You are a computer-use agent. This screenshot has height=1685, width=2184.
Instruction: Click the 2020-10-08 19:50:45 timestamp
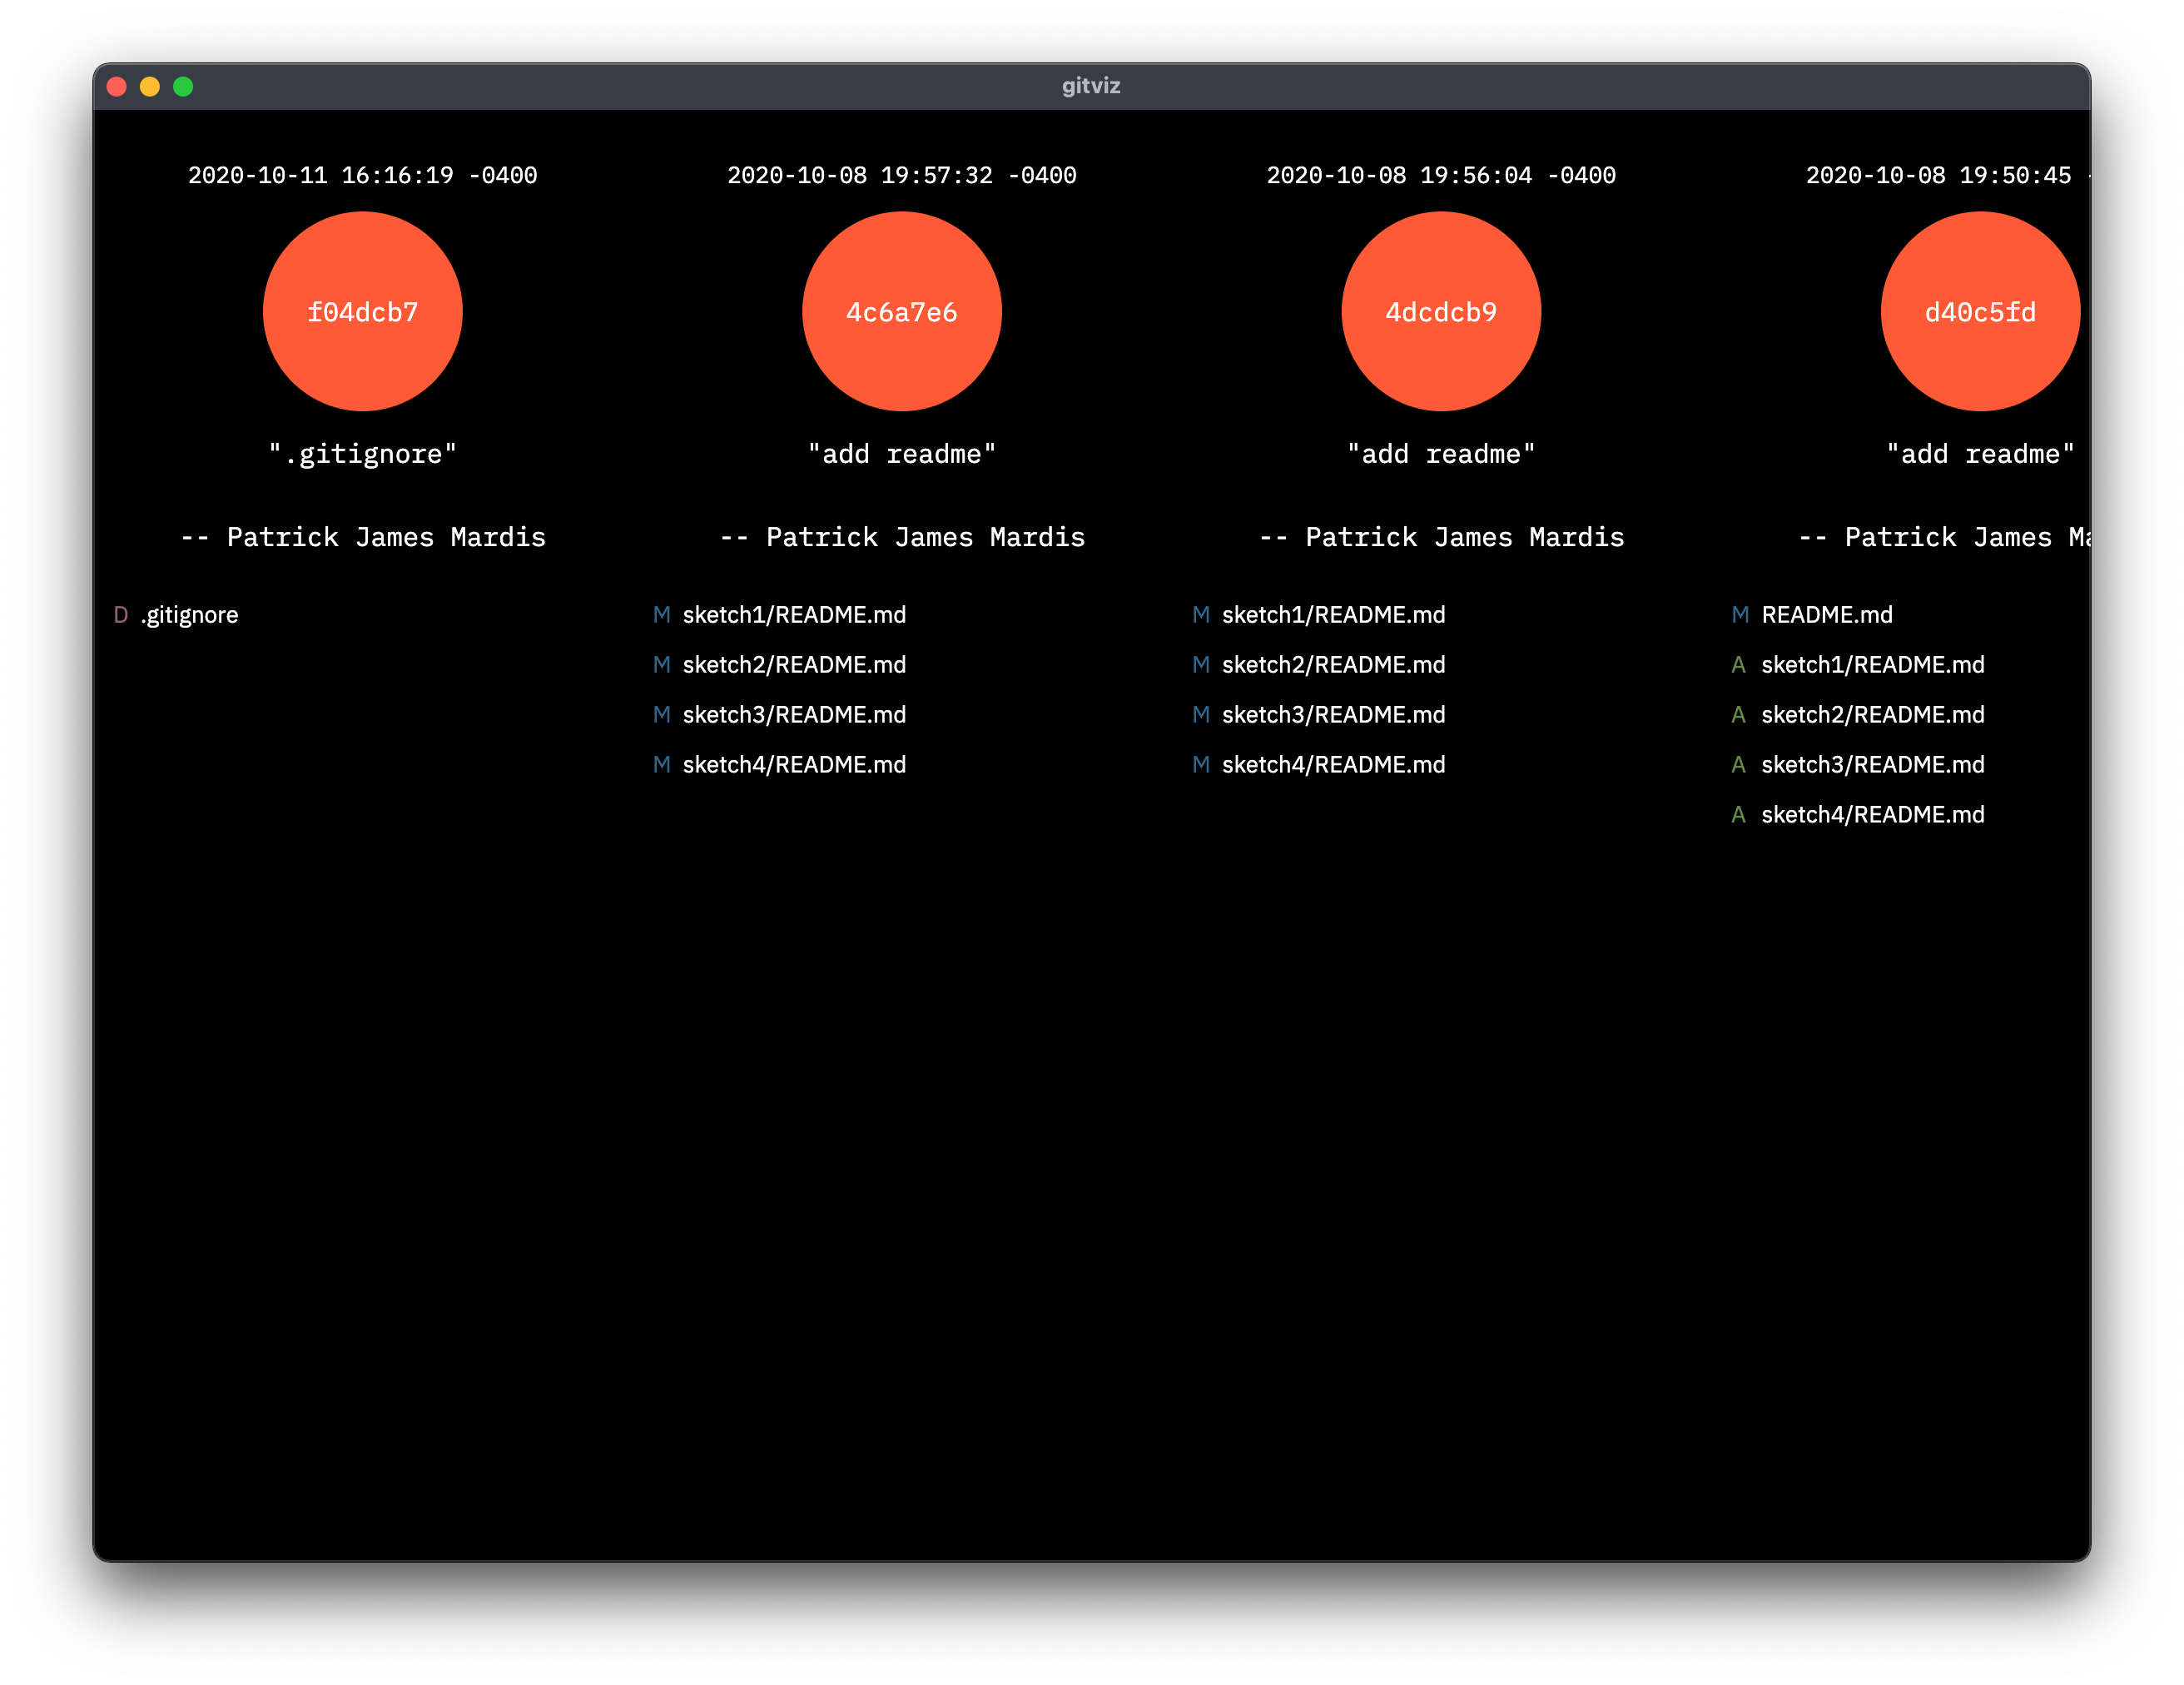1947,175
